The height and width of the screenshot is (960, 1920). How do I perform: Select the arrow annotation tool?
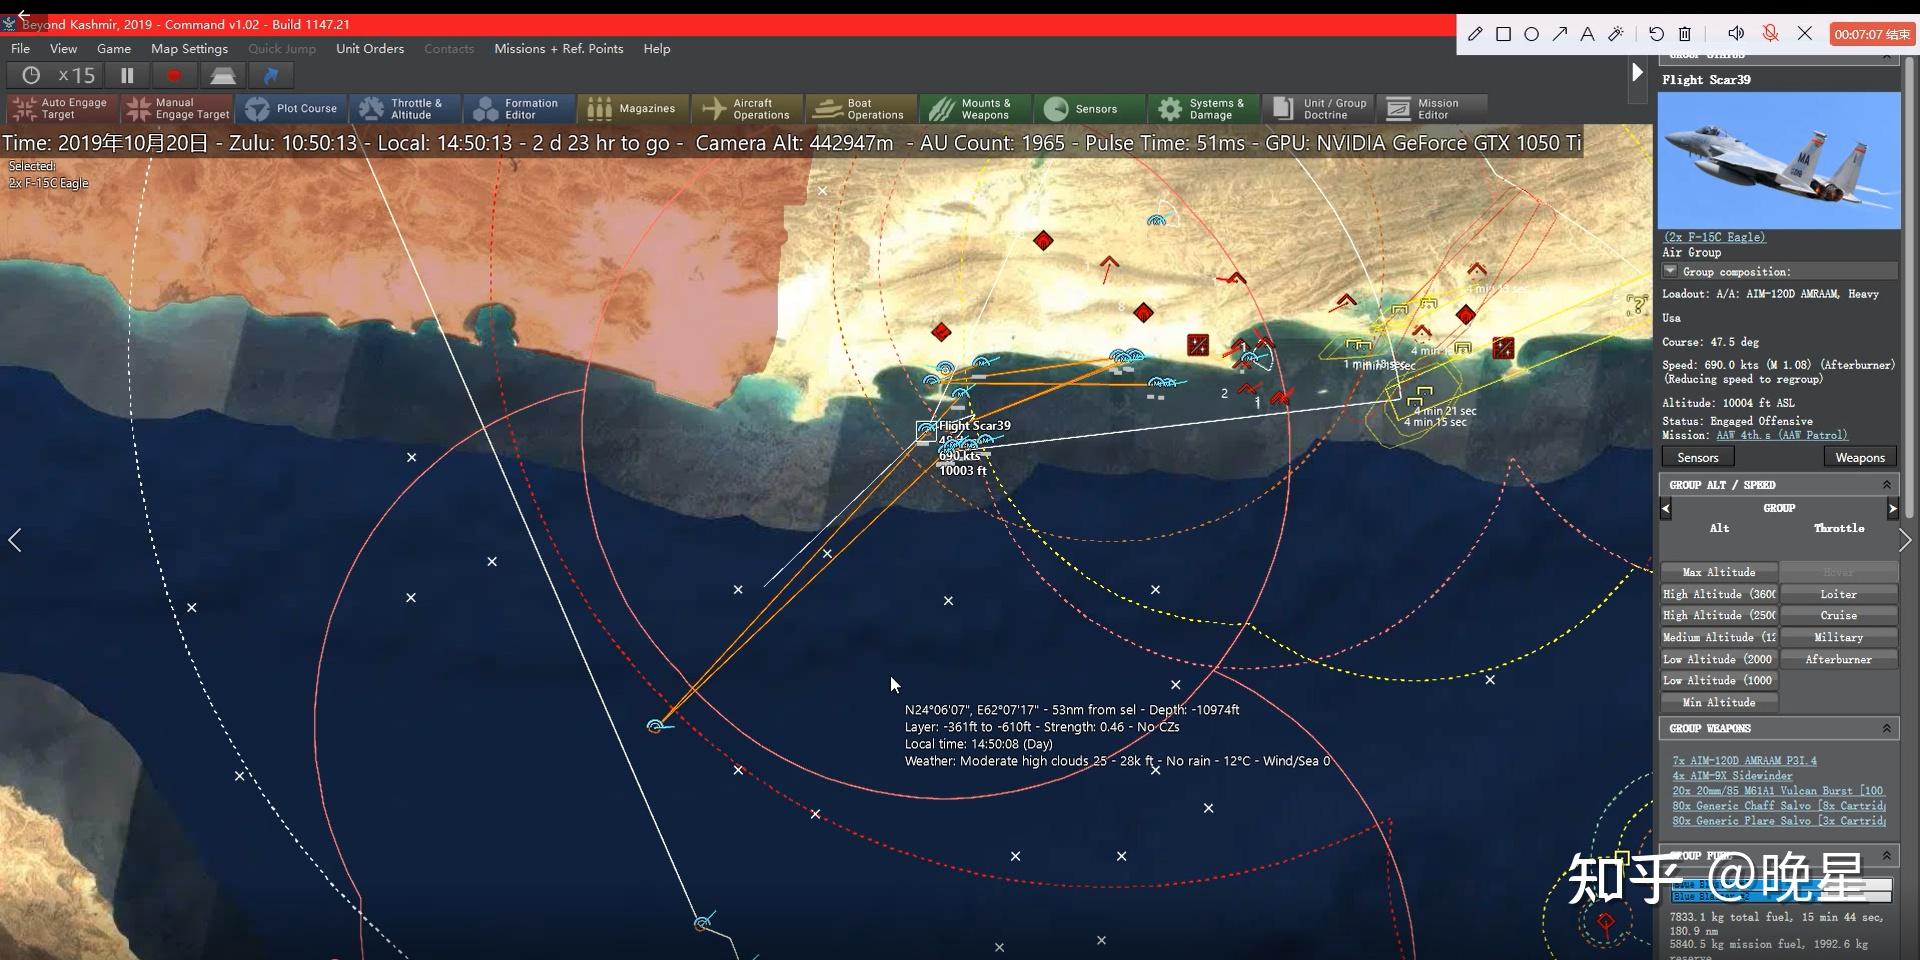pos(1559,34)
